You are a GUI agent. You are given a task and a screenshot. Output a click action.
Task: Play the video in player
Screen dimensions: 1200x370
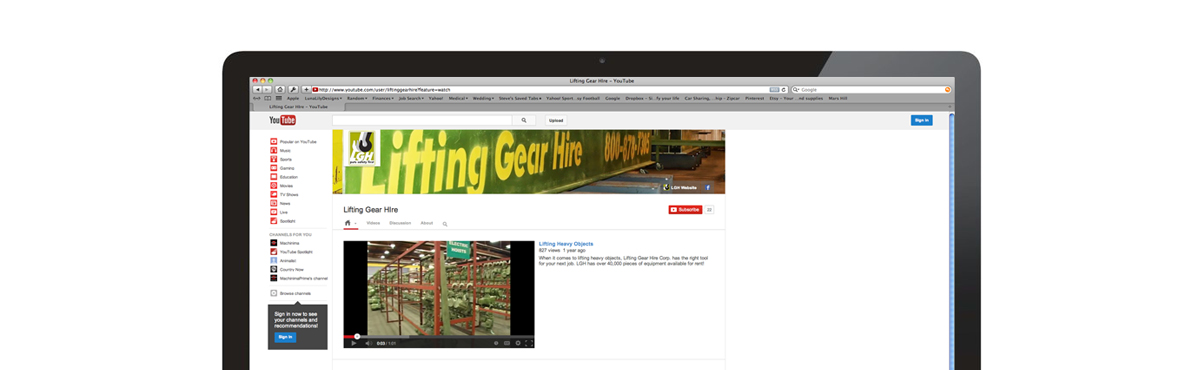[x=354, y=343]
